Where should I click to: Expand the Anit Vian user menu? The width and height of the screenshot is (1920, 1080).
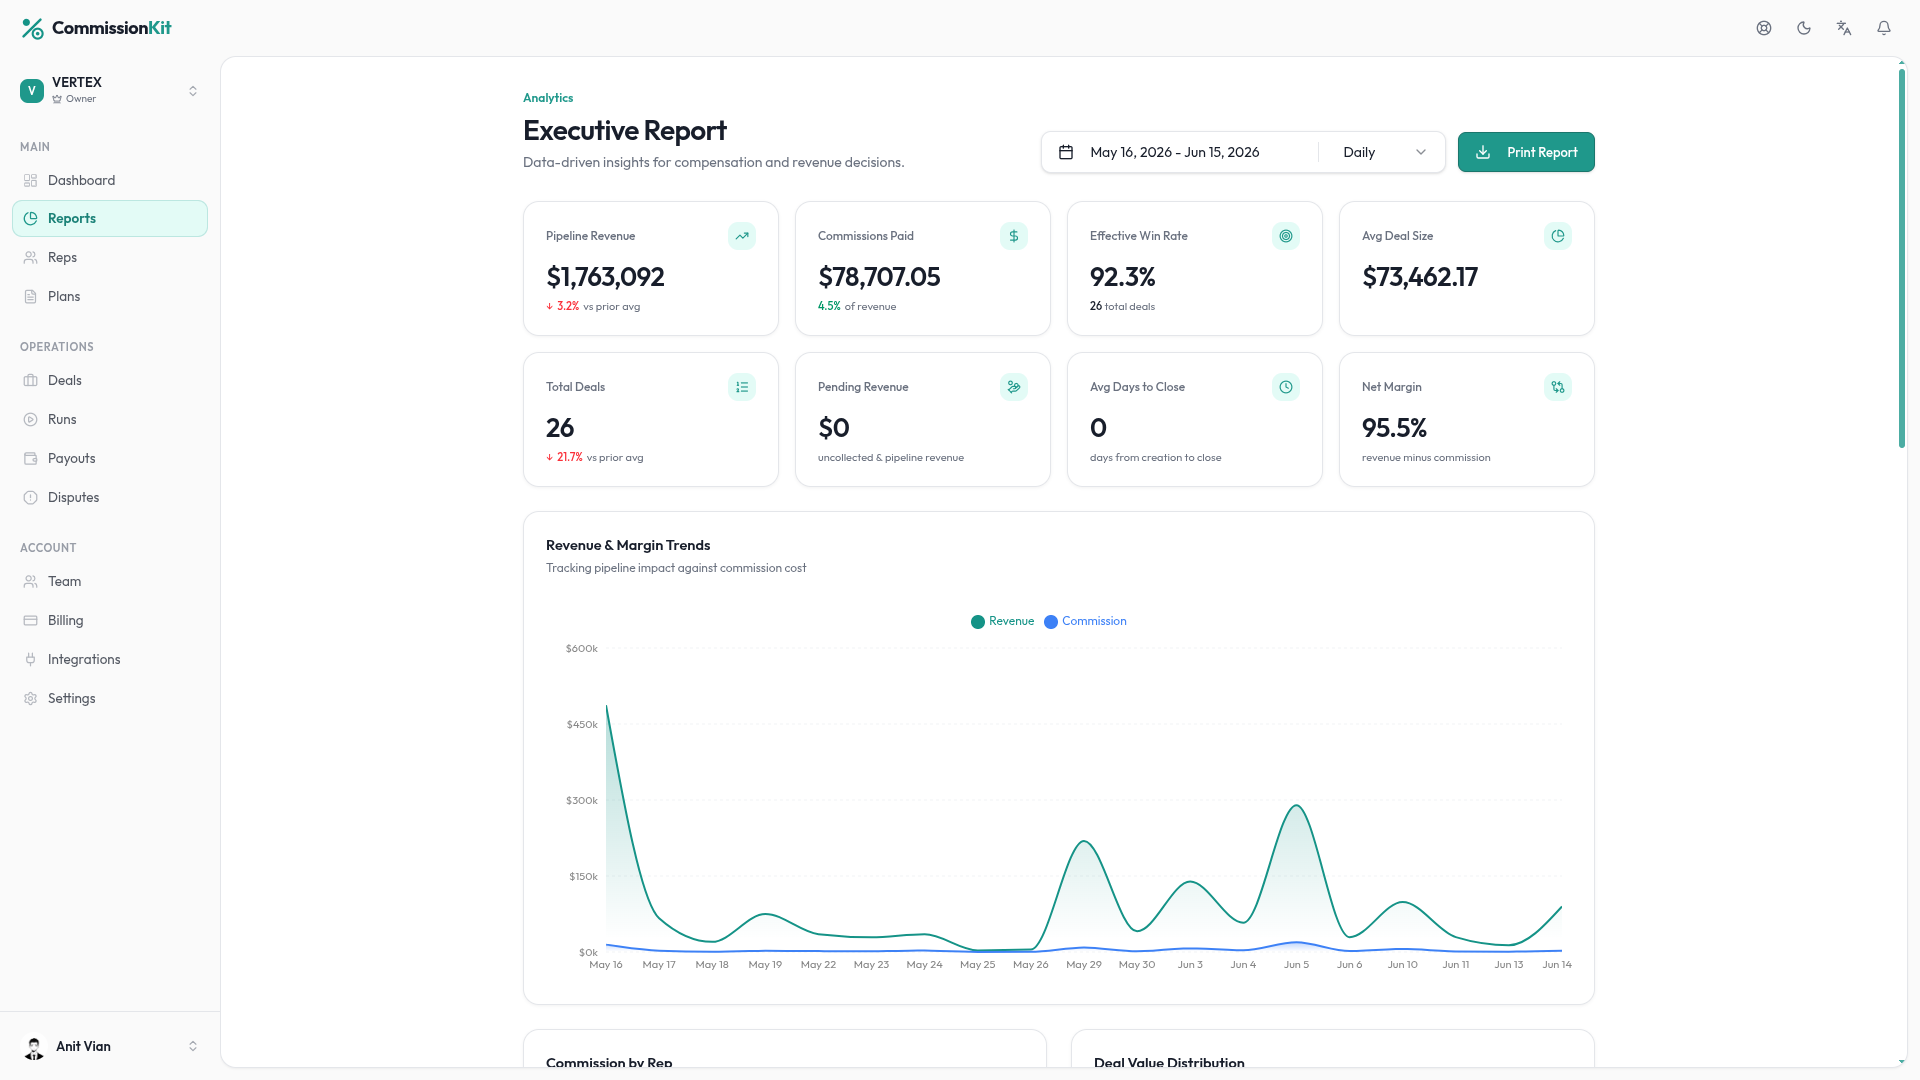[110, 1046]
